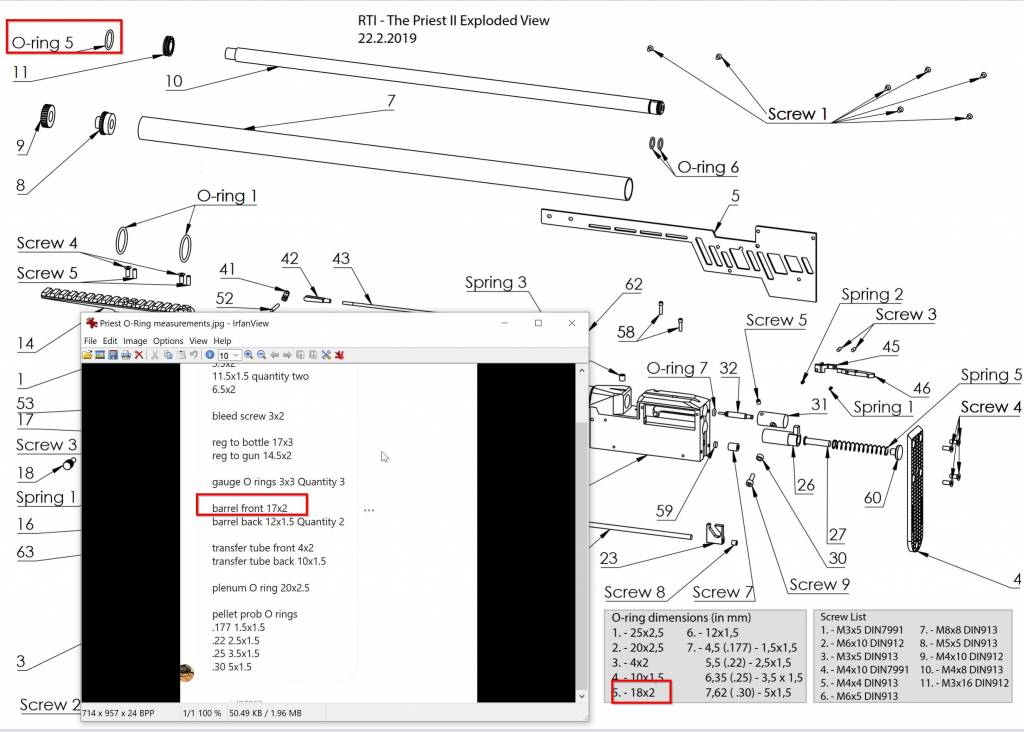Click 'transfer tube front 4x2' text
Image resolution: width=1024 pixels, height=732 pixels.
tap(263, 548)
